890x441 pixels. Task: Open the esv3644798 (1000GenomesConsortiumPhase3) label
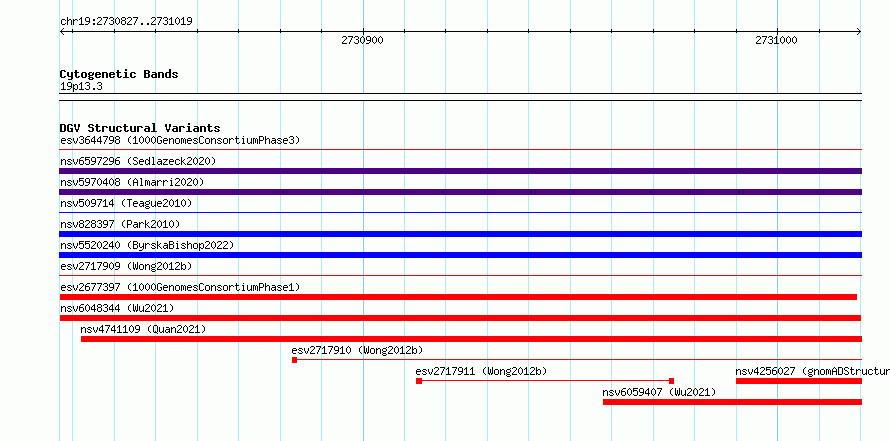[x=180, y=140]
